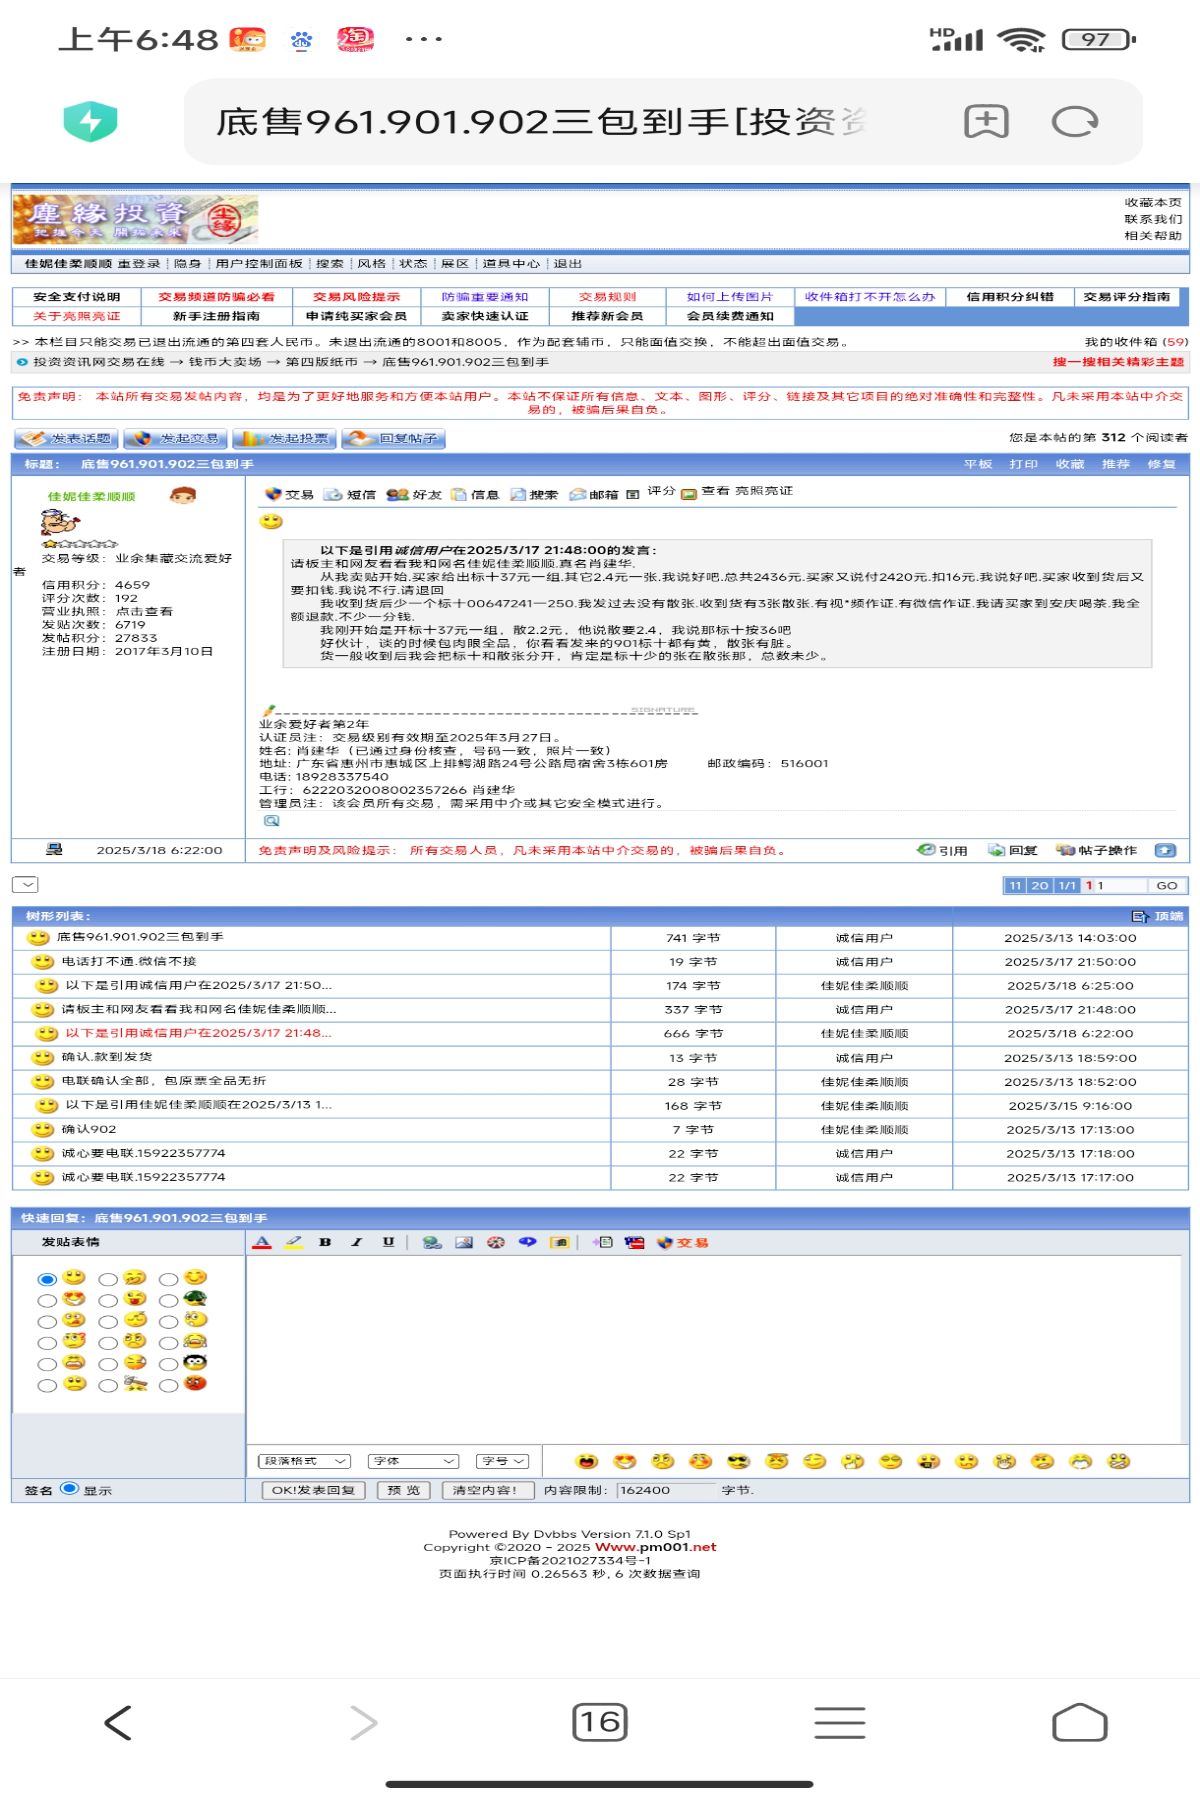This screenshot has height=1800, width=1200.
Task: Open the tab switcher showing 16 tabs
Action: [599, 1722]
